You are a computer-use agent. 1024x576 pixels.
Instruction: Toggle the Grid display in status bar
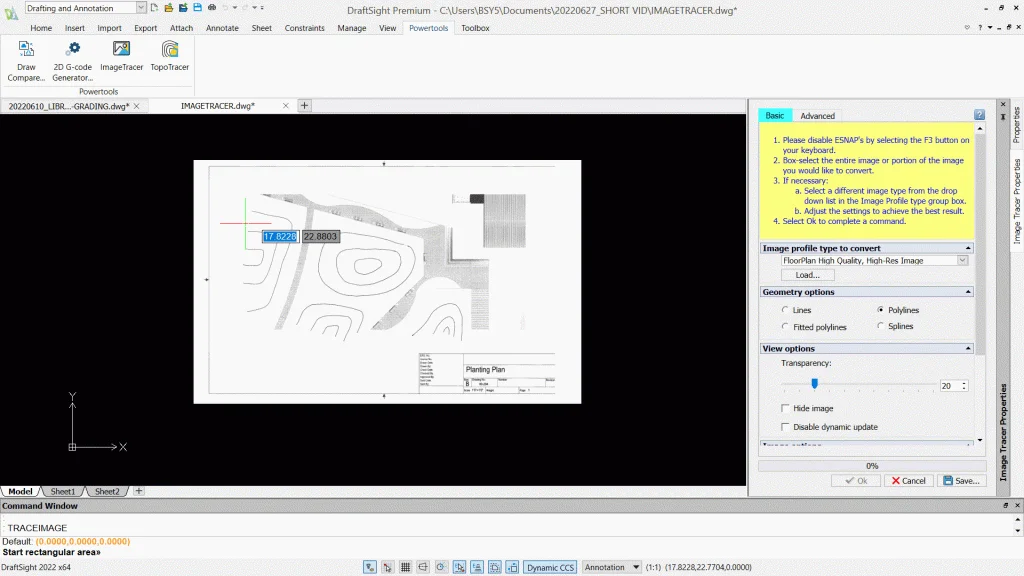[406, 567]
